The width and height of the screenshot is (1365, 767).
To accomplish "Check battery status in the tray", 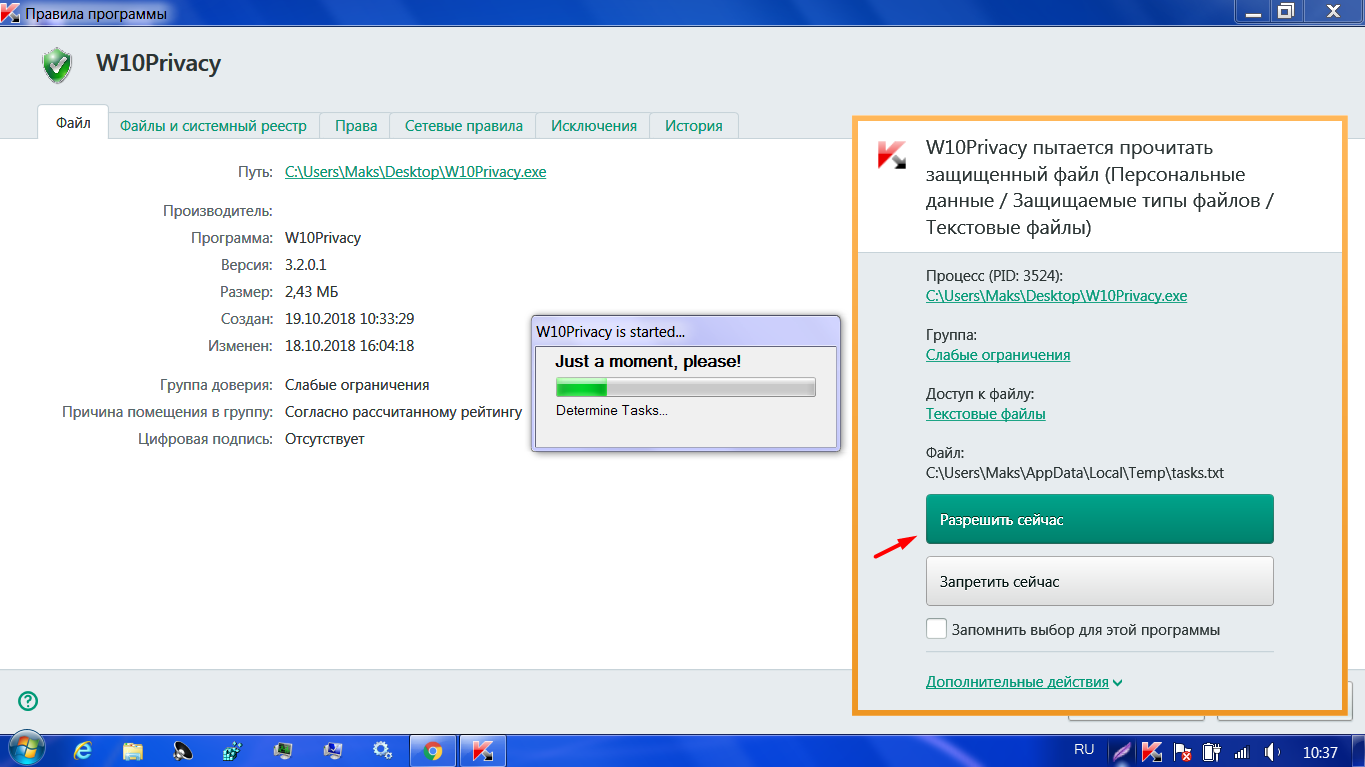I will point(1212,751).
